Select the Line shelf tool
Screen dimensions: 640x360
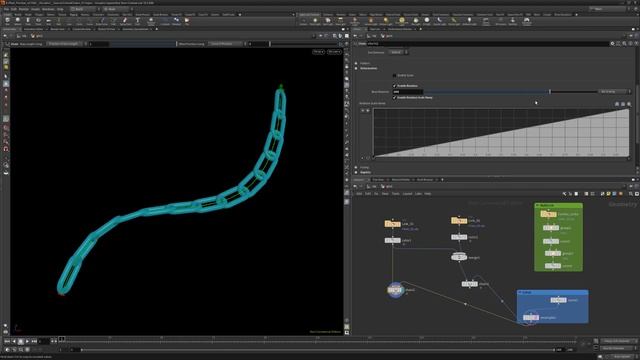click(x=69, y=21)
